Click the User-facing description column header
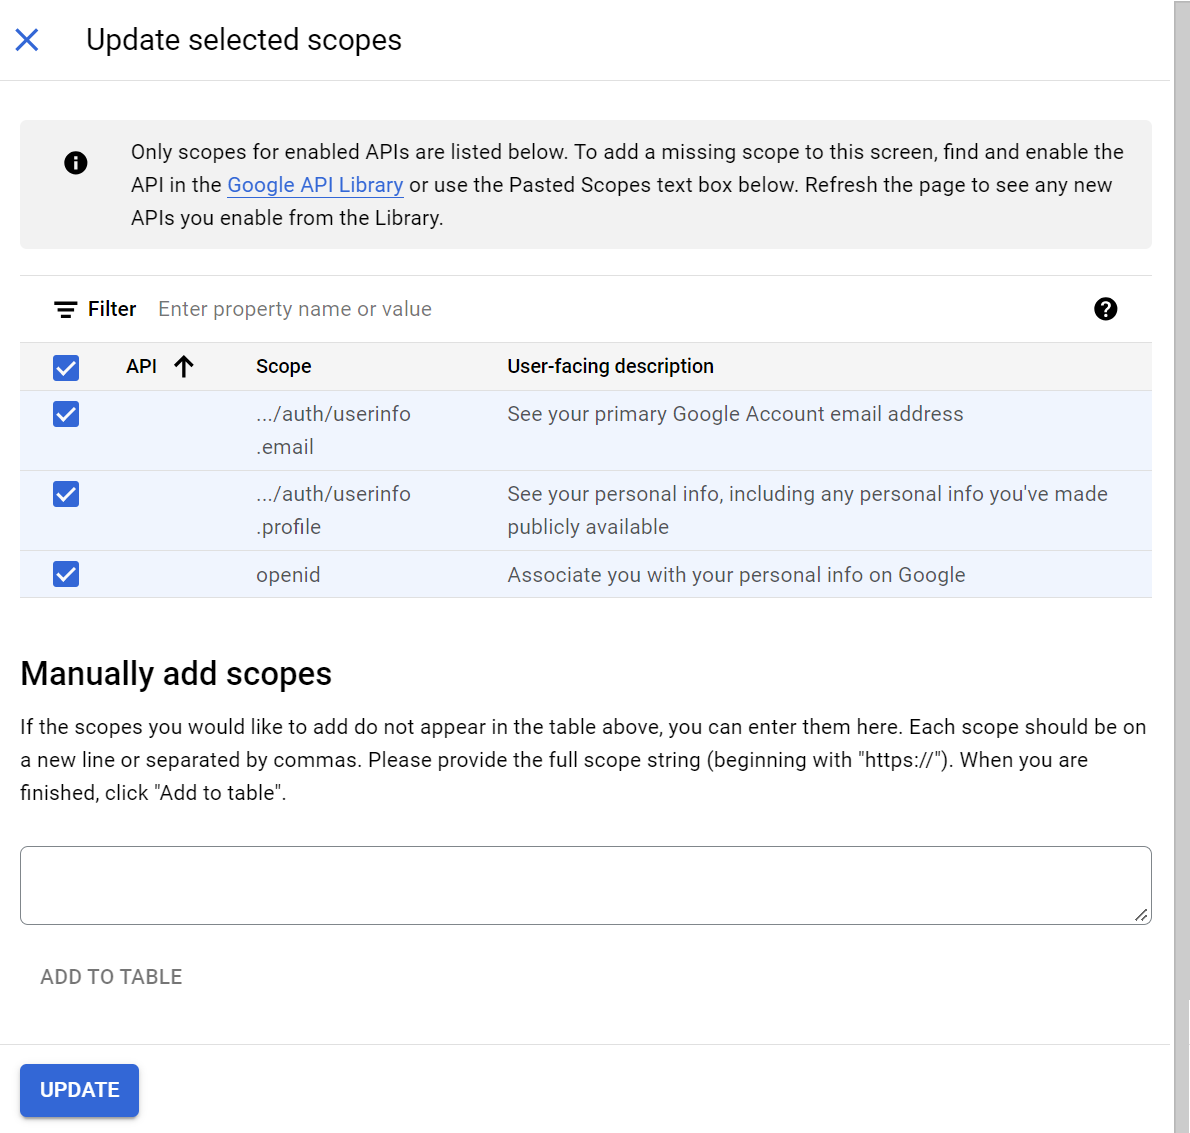 tap(610, 367)
